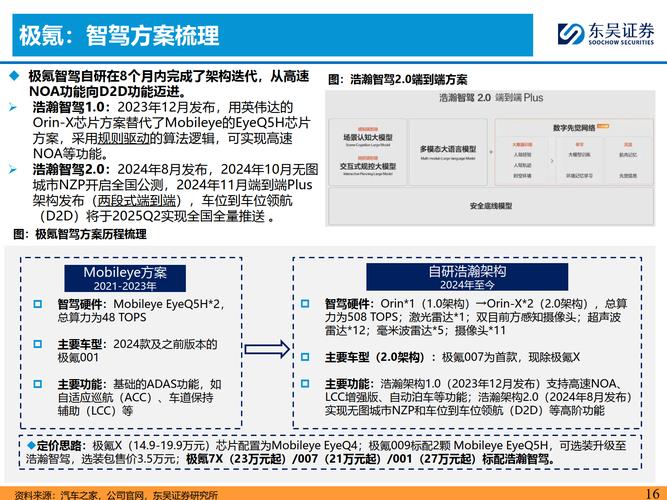Click the bold label 定价思路

pos(59,446)
